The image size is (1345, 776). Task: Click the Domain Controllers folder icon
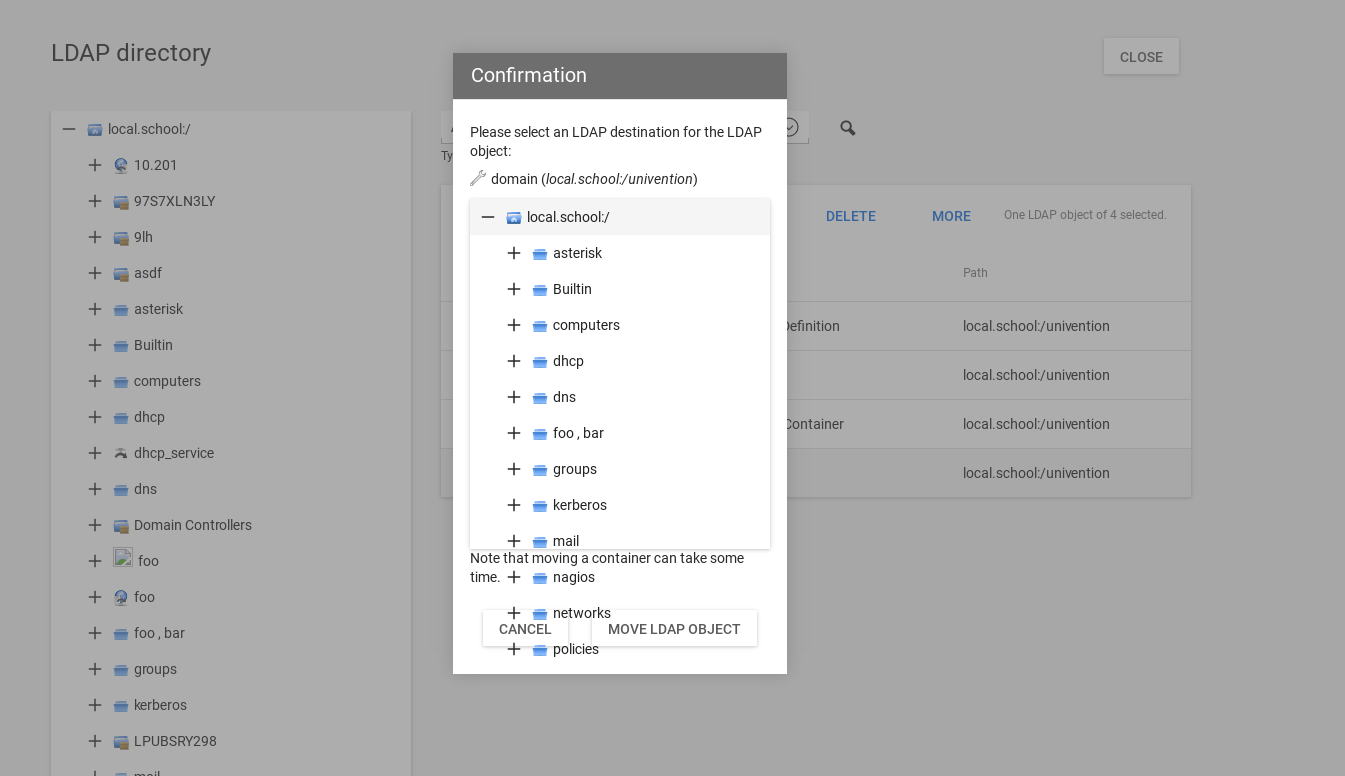(121, 525)
